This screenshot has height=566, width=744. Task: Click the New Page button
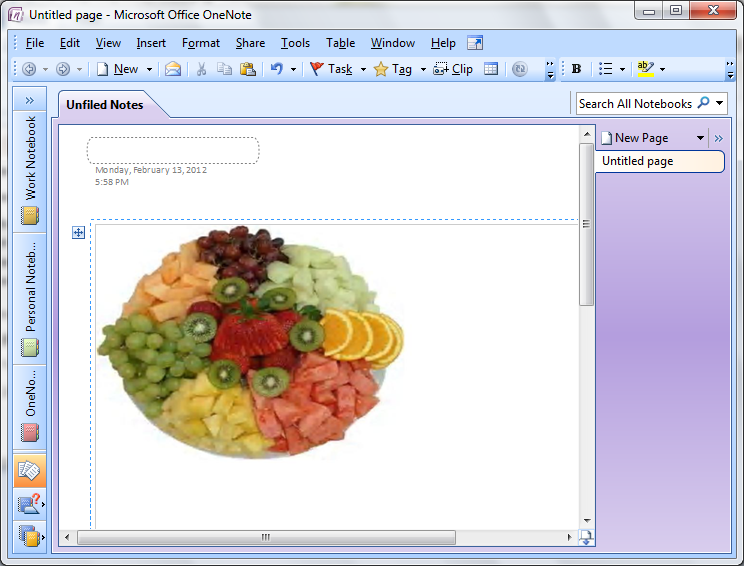635,138
